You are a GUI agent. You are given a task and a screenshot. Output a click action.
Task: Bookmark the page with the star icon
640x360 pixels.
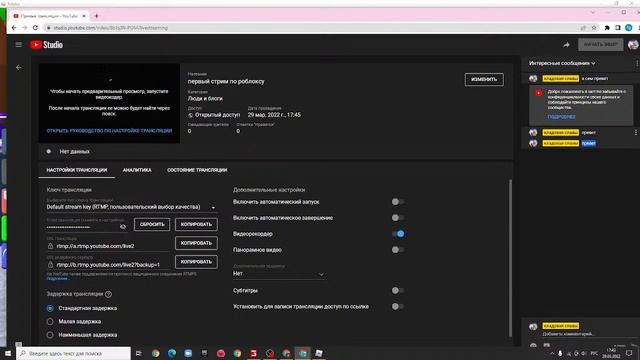pyautogui.click(x=594, y=28)
